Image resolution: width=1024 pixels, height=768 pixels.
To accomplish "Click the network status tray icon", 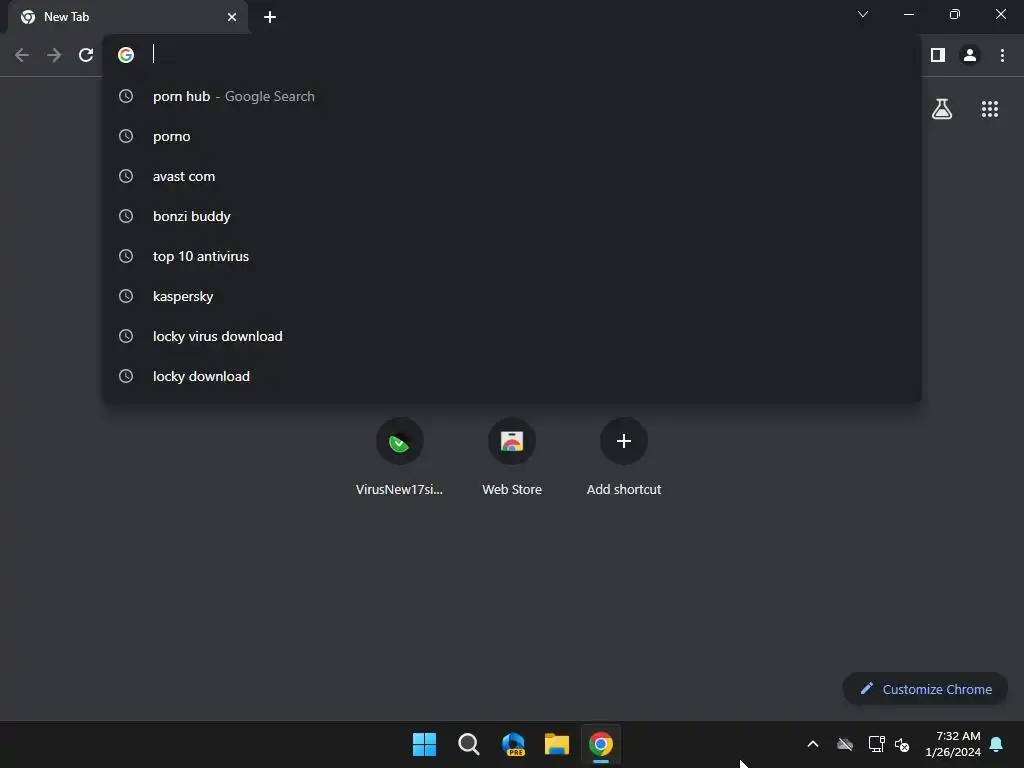I will coord(876,744).
